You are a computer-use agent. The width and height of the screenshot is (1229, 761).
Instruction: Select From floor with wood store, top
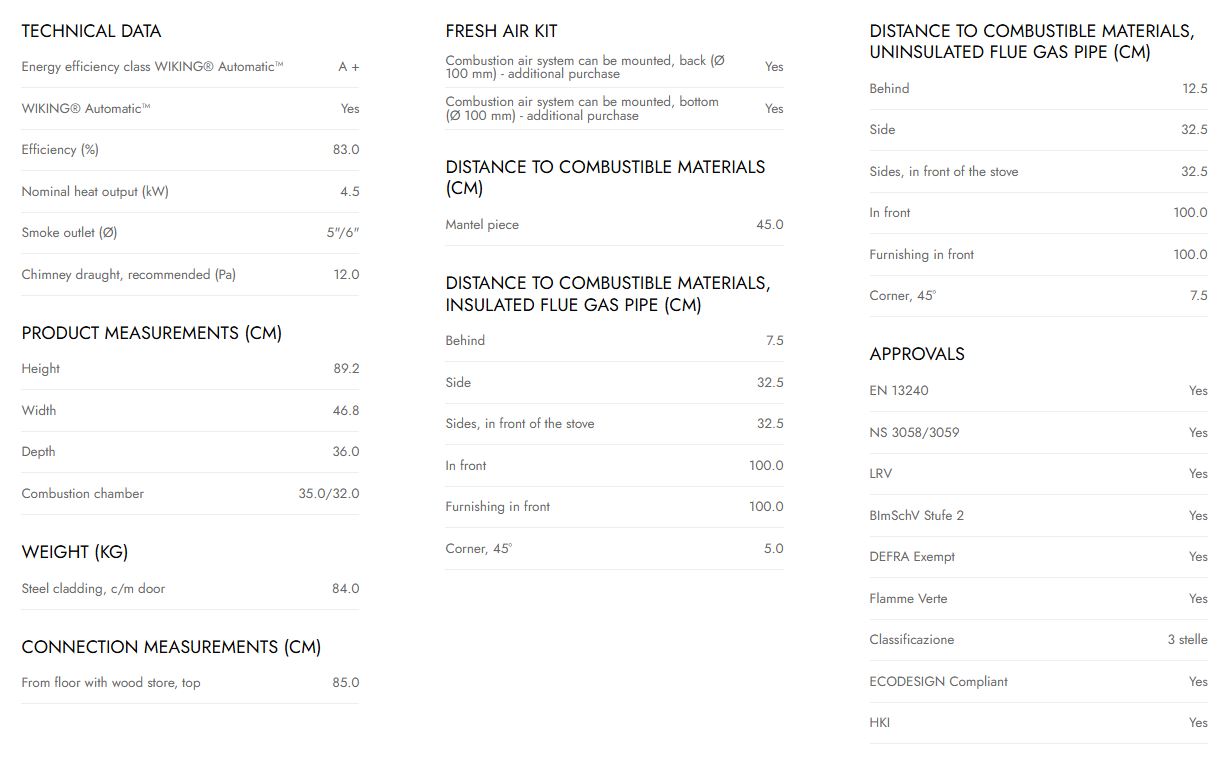pyautogui.click(x=110, y=683)
